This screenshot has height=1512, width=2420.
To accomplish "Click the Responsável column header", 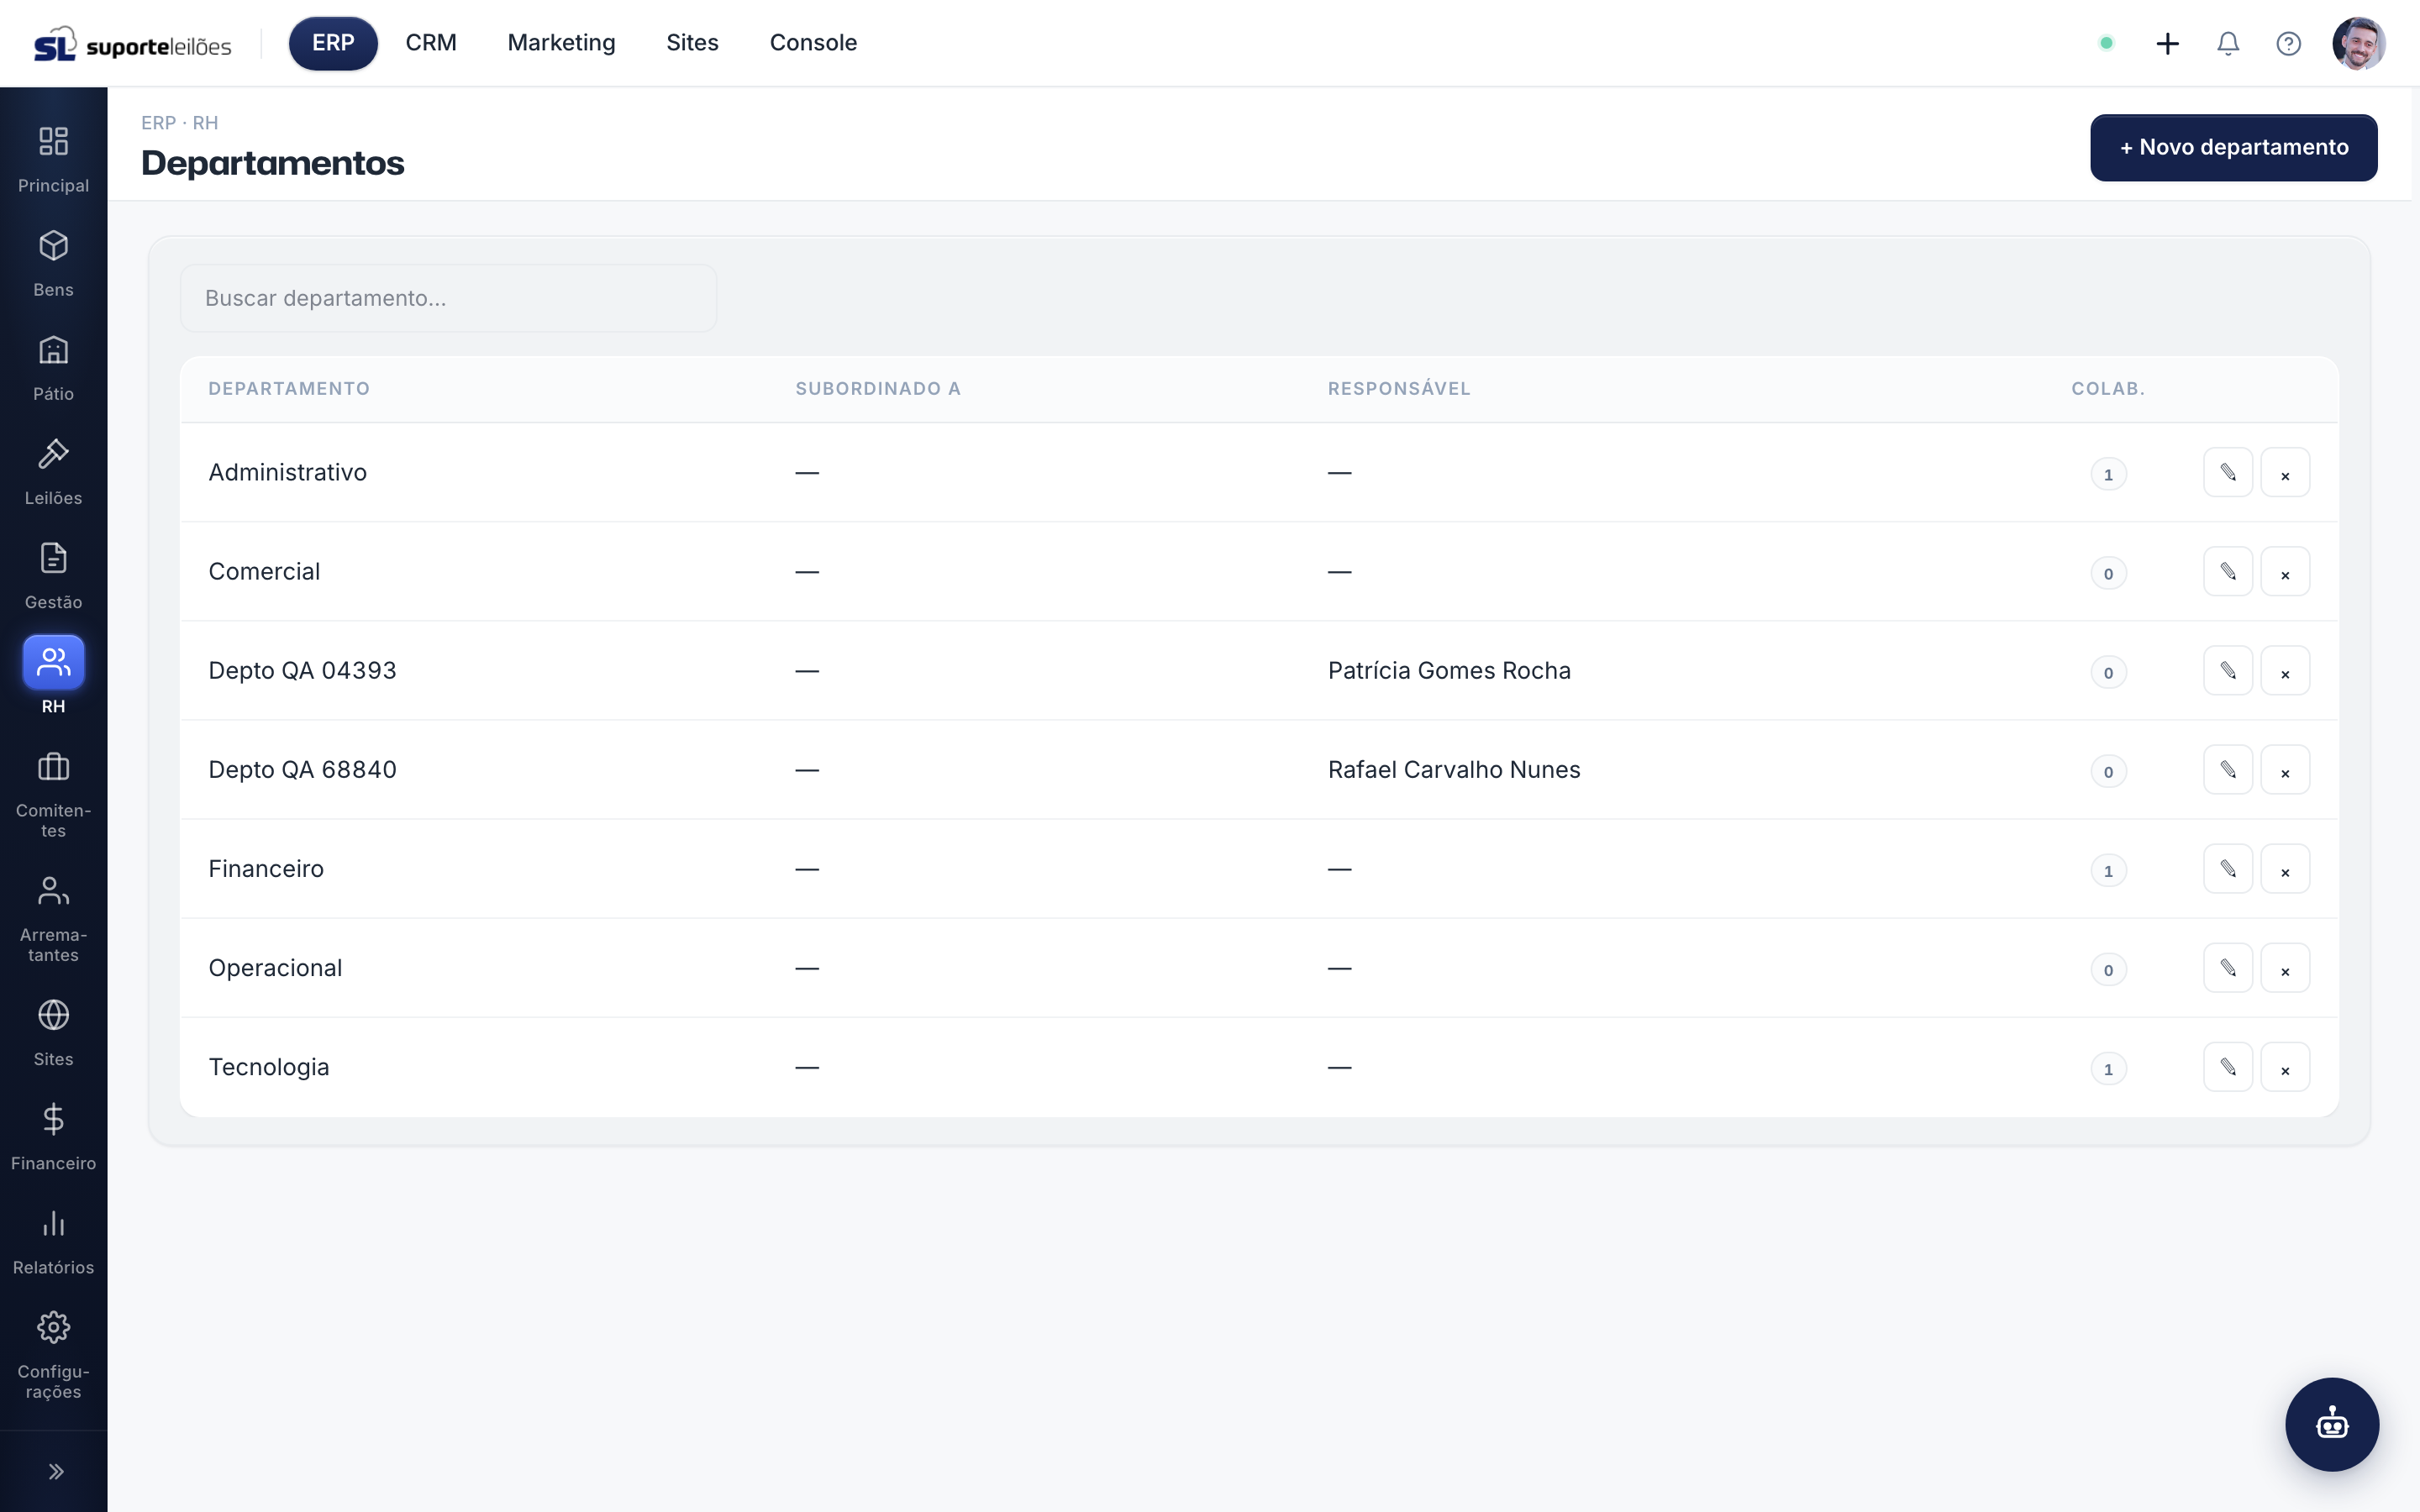I will (1398, 388).
